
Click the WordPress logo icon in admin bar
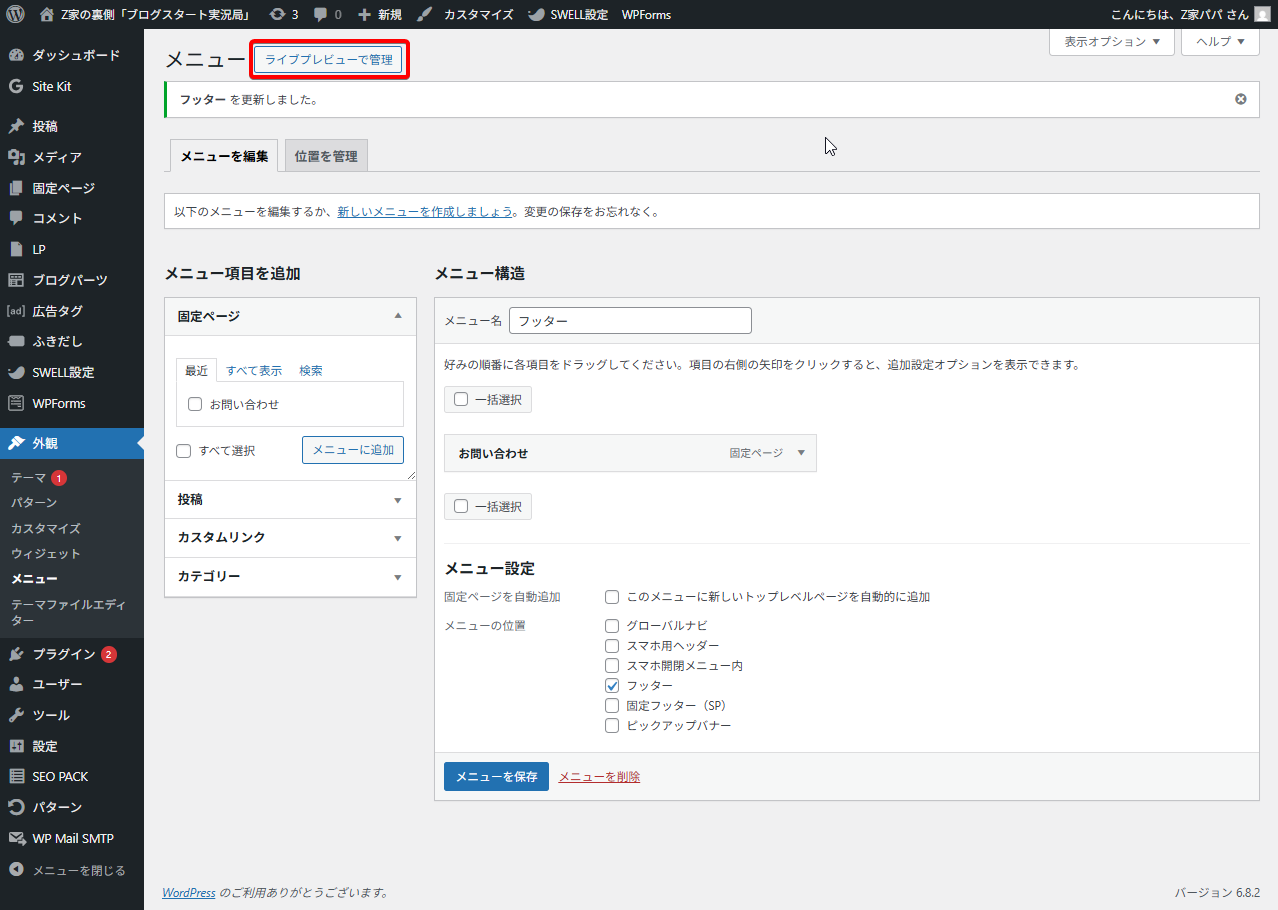coord(15,15)
